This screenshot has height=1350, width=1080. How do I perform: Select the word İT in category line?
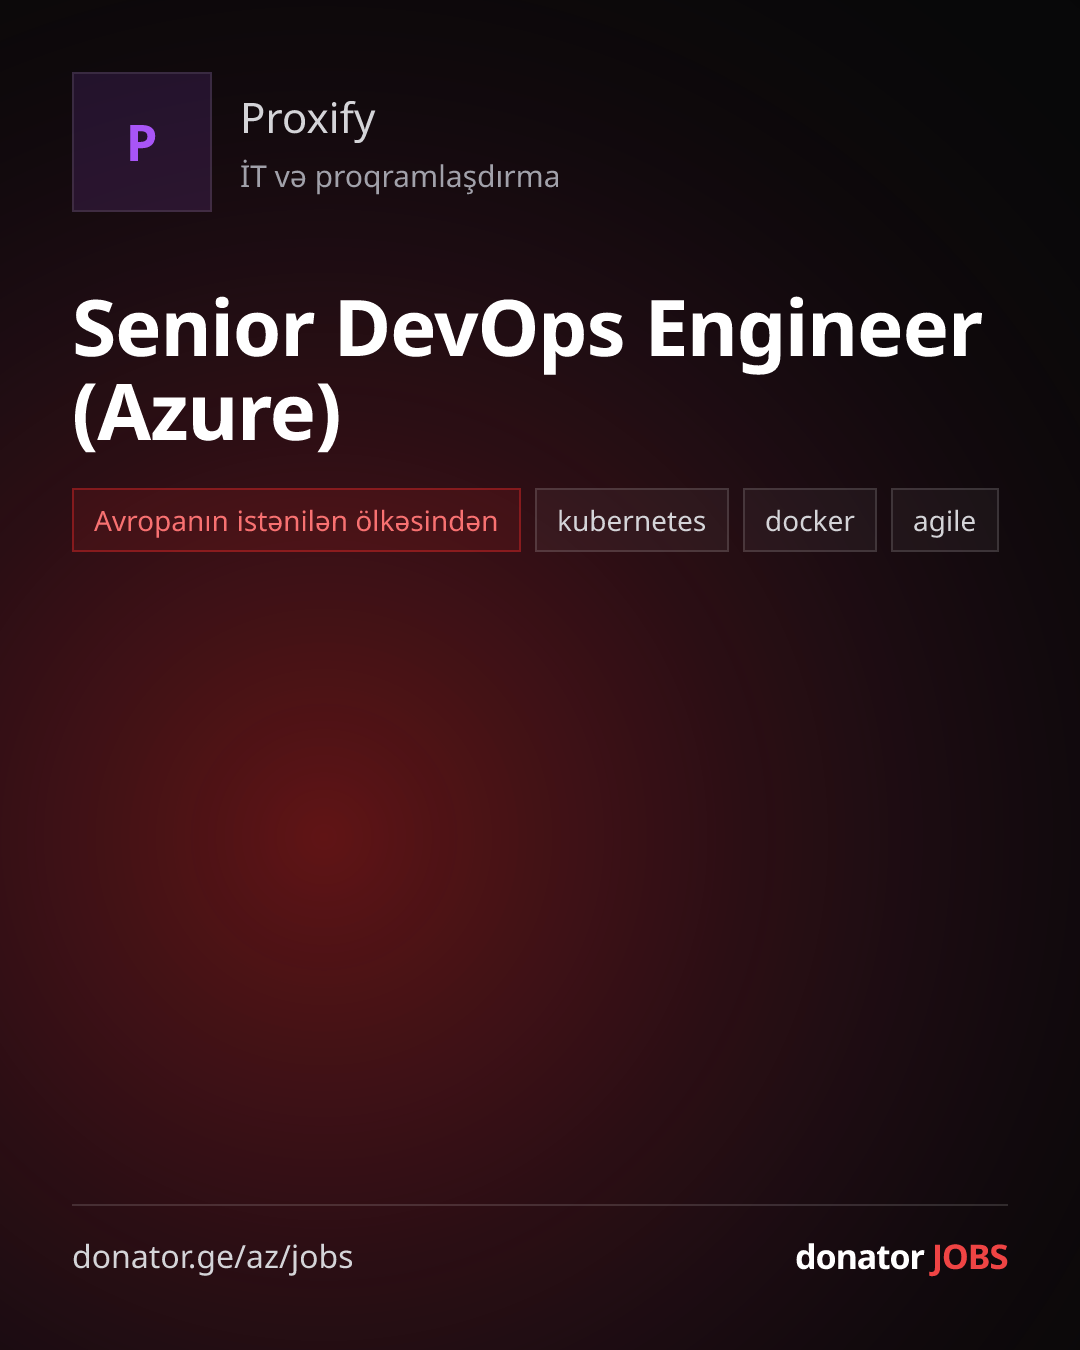click(253, 175)
